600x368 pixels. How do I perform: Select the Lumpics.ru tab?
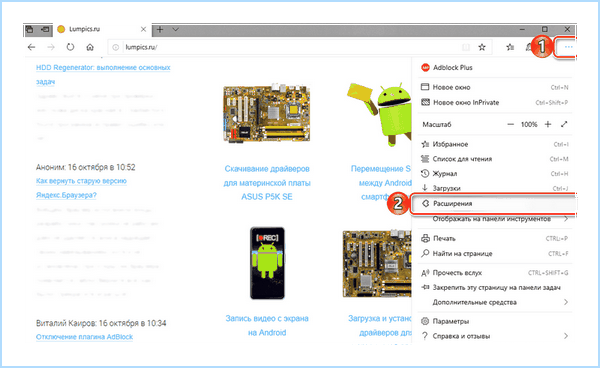click(x=102, y=29)
